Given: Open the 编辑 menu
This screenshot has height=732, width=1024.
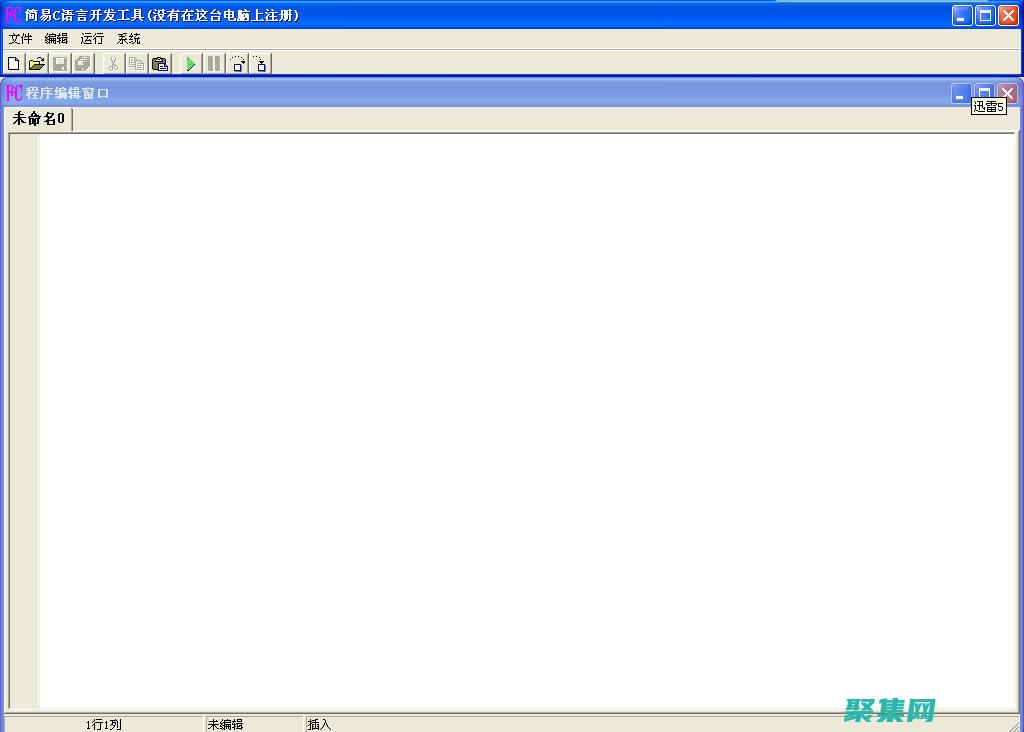Looking at the screenshot, I should 57,39.
